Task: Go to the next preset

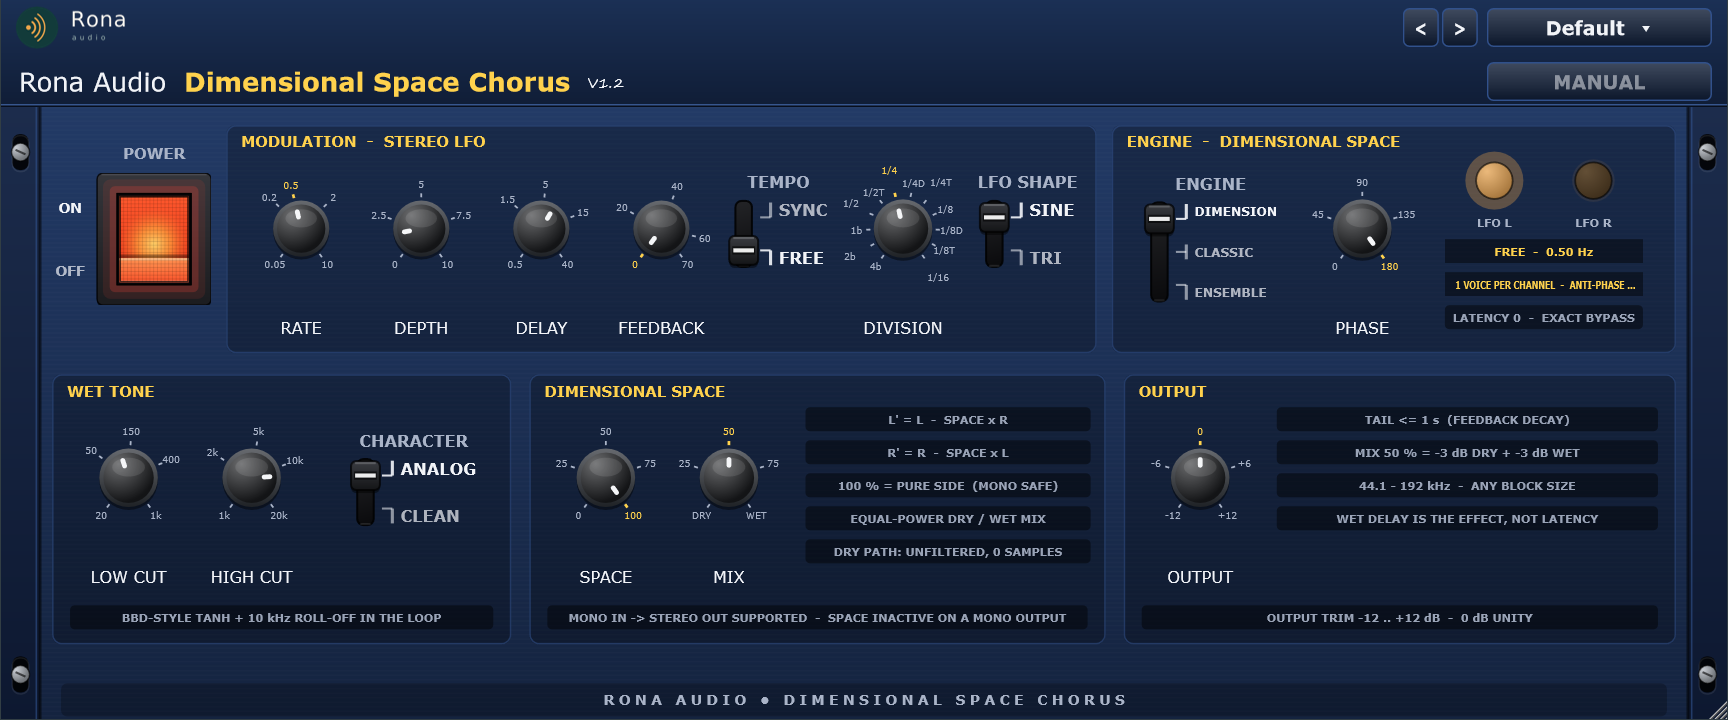Action: pos(1459,28)
